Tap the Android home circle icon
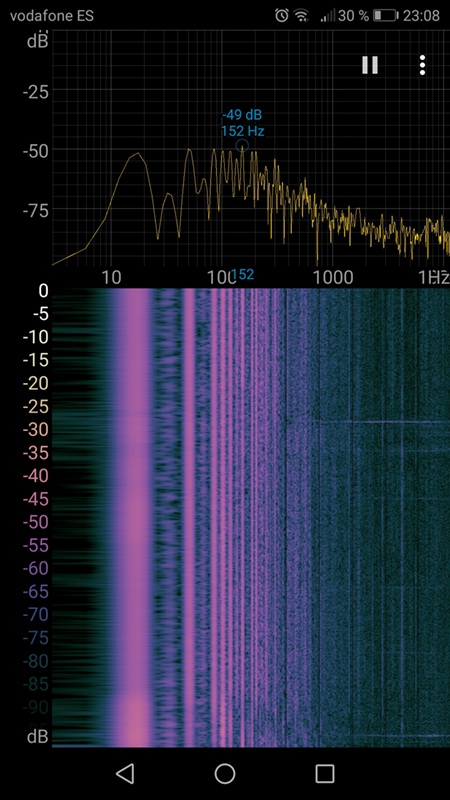 pyautogui.click(x=225, y=773)
